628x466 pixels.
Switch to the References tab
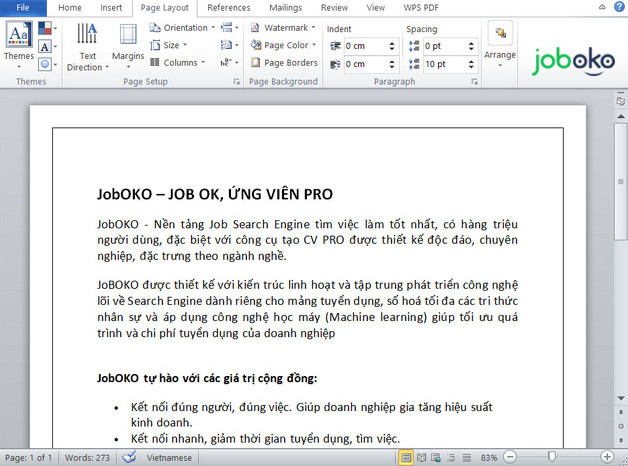tap(229, 8)
